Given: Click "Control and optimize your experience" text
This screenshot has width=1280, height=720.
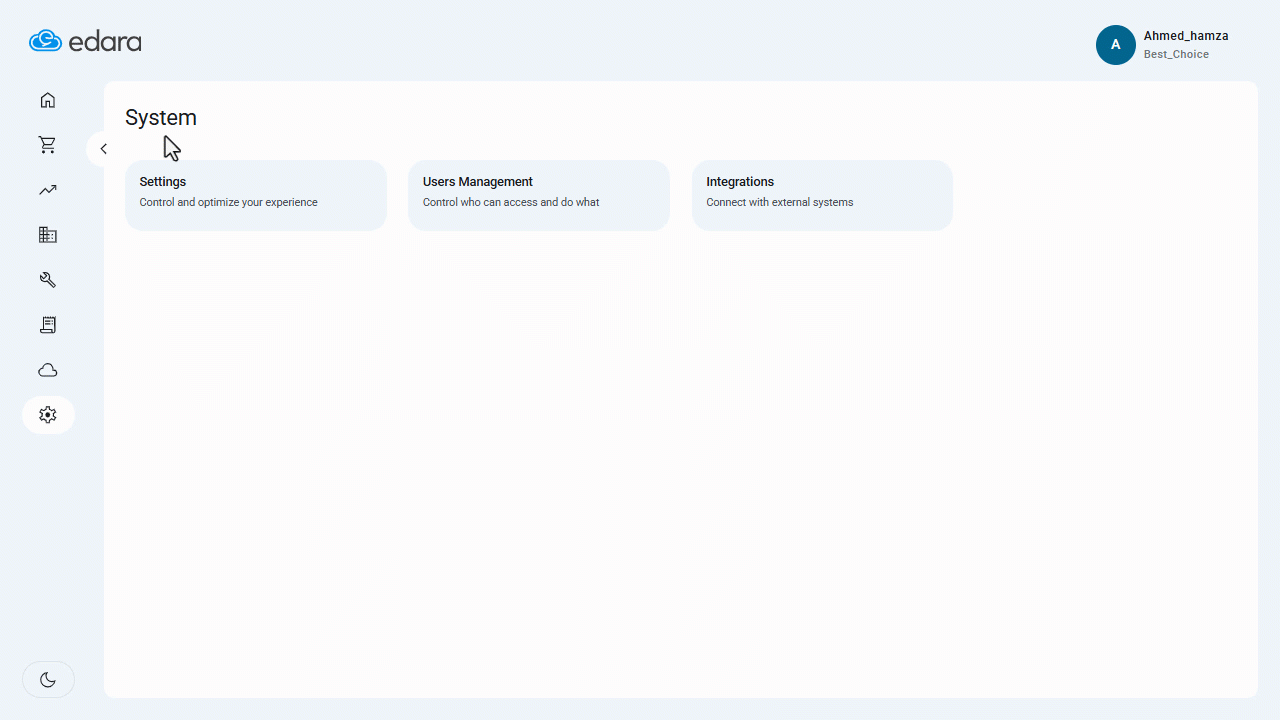Looking at the screenshot, I should coord(228,202).
